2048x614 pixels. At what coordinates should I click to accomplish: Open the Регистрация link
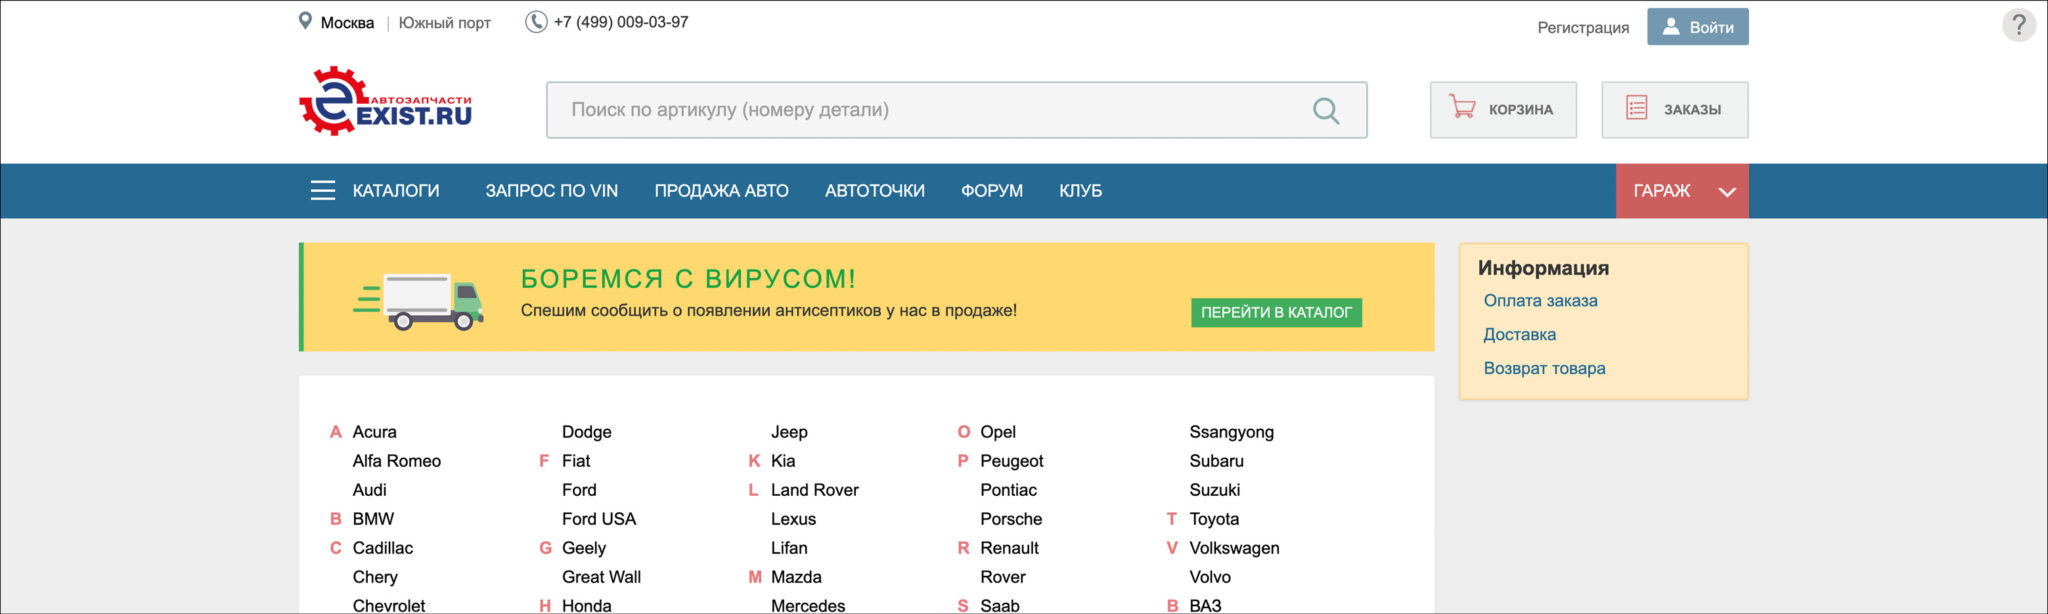coord(1583,28)
